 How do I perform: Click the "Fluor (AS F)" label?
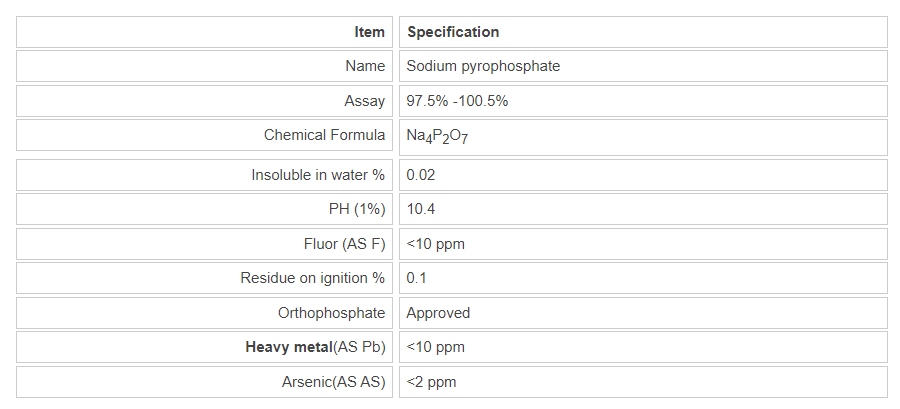pos(344,244)
